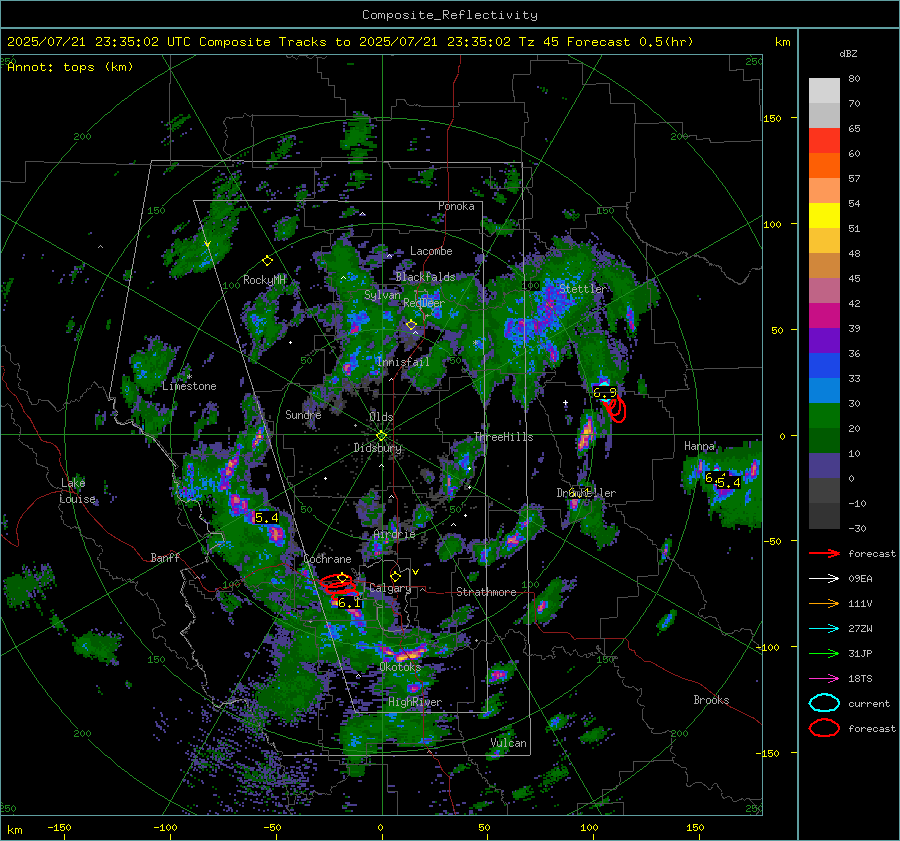900x841 pixels.
Task: Click the UTC timestamp header text
Action: [x=350, y=42]
